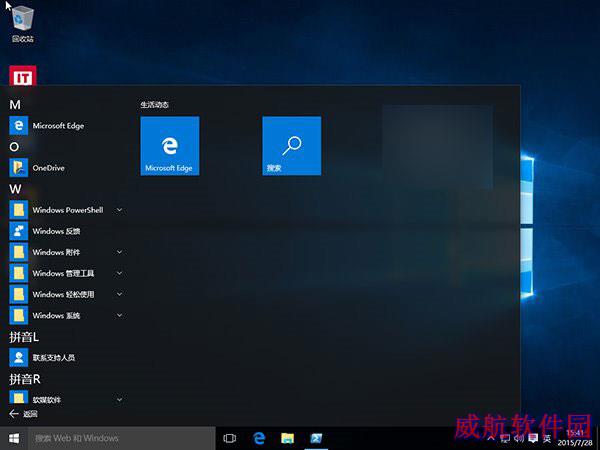Click the Windows Start button
The height and width of the screenshot is (450, 600).
point(14,438)
